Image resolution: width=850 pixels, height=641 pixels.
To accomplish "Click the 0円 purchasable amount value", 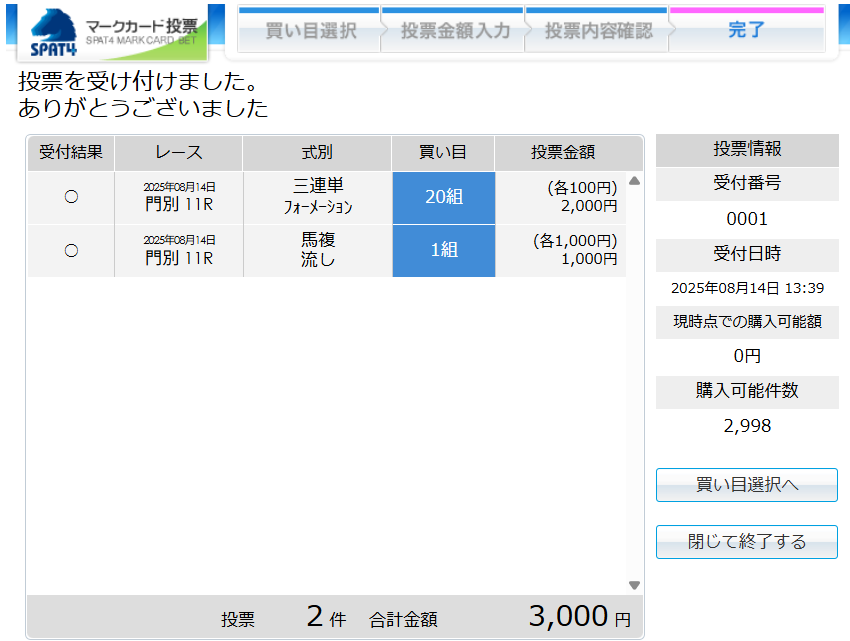I will [747, 356].
